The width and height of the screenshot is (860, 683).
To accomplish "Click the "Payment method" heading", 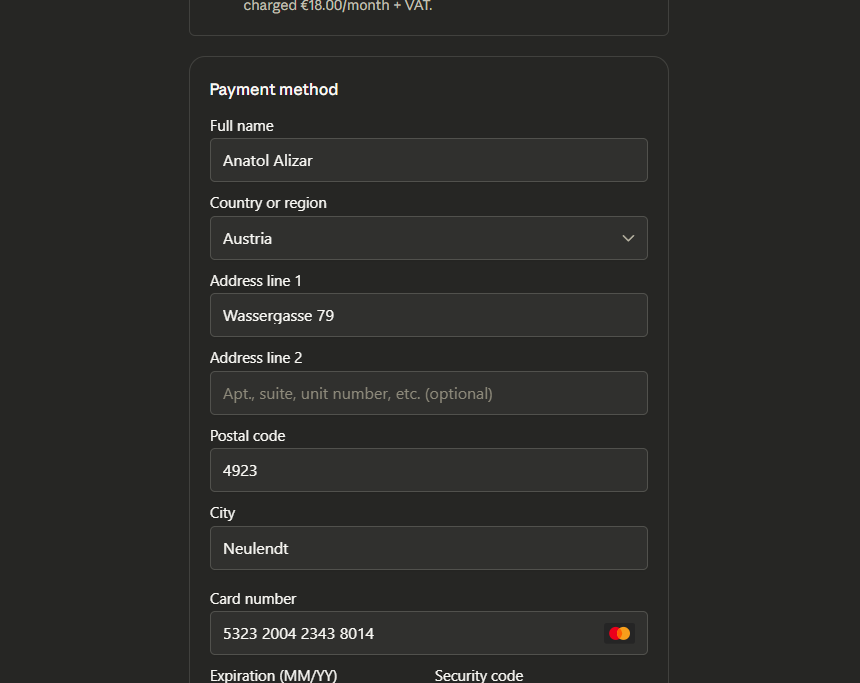I will click(x=274, y=90).
